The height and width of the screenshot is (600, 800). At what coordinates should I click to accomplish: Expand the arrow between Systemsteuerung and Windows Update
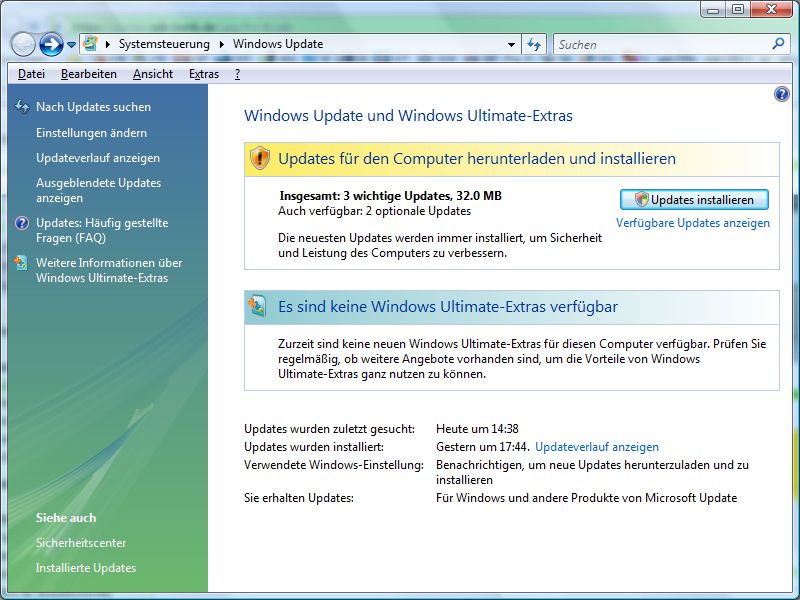221,44
